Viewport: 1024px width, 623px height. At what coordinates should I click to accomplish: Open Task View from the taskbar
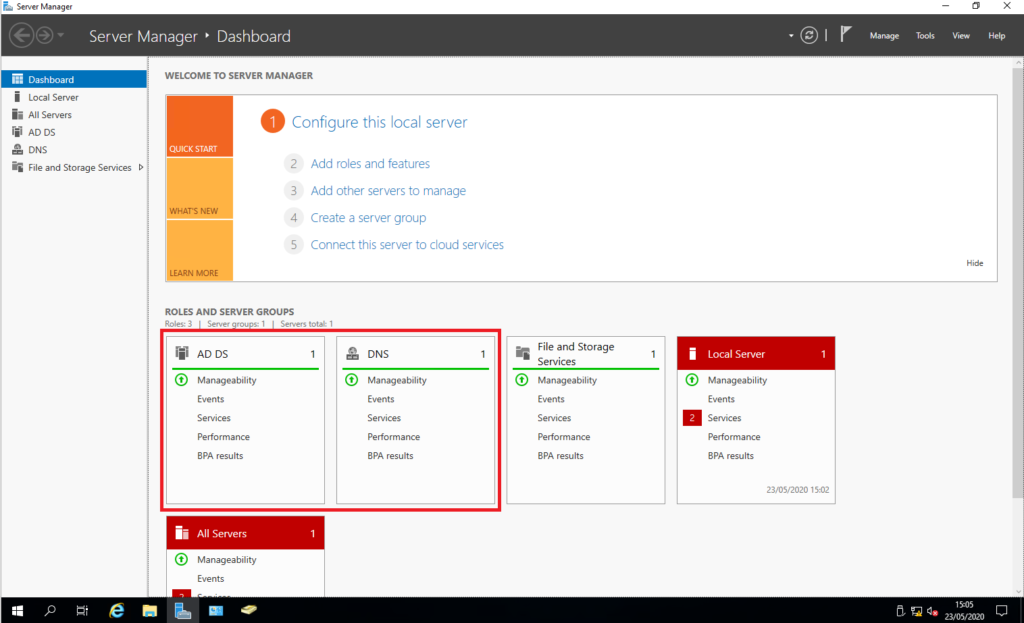coord(82,611)
